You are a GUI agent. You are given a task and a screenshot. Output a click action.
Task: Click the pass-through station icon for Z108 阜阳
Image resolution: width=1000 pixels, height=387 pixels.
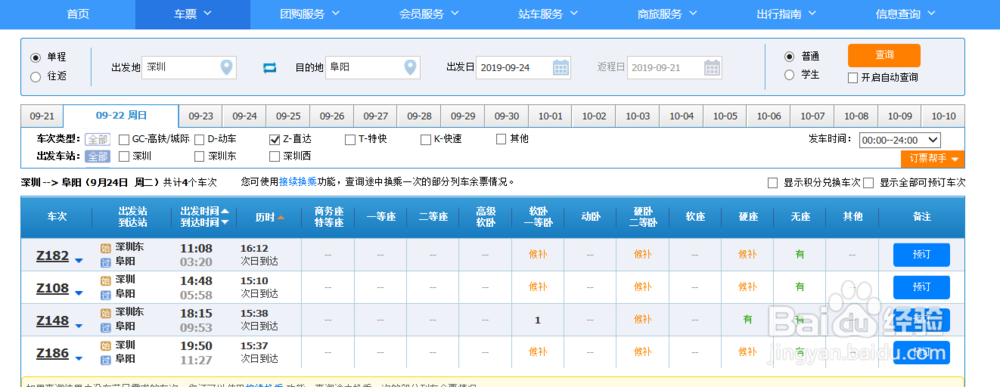point(106,294)
